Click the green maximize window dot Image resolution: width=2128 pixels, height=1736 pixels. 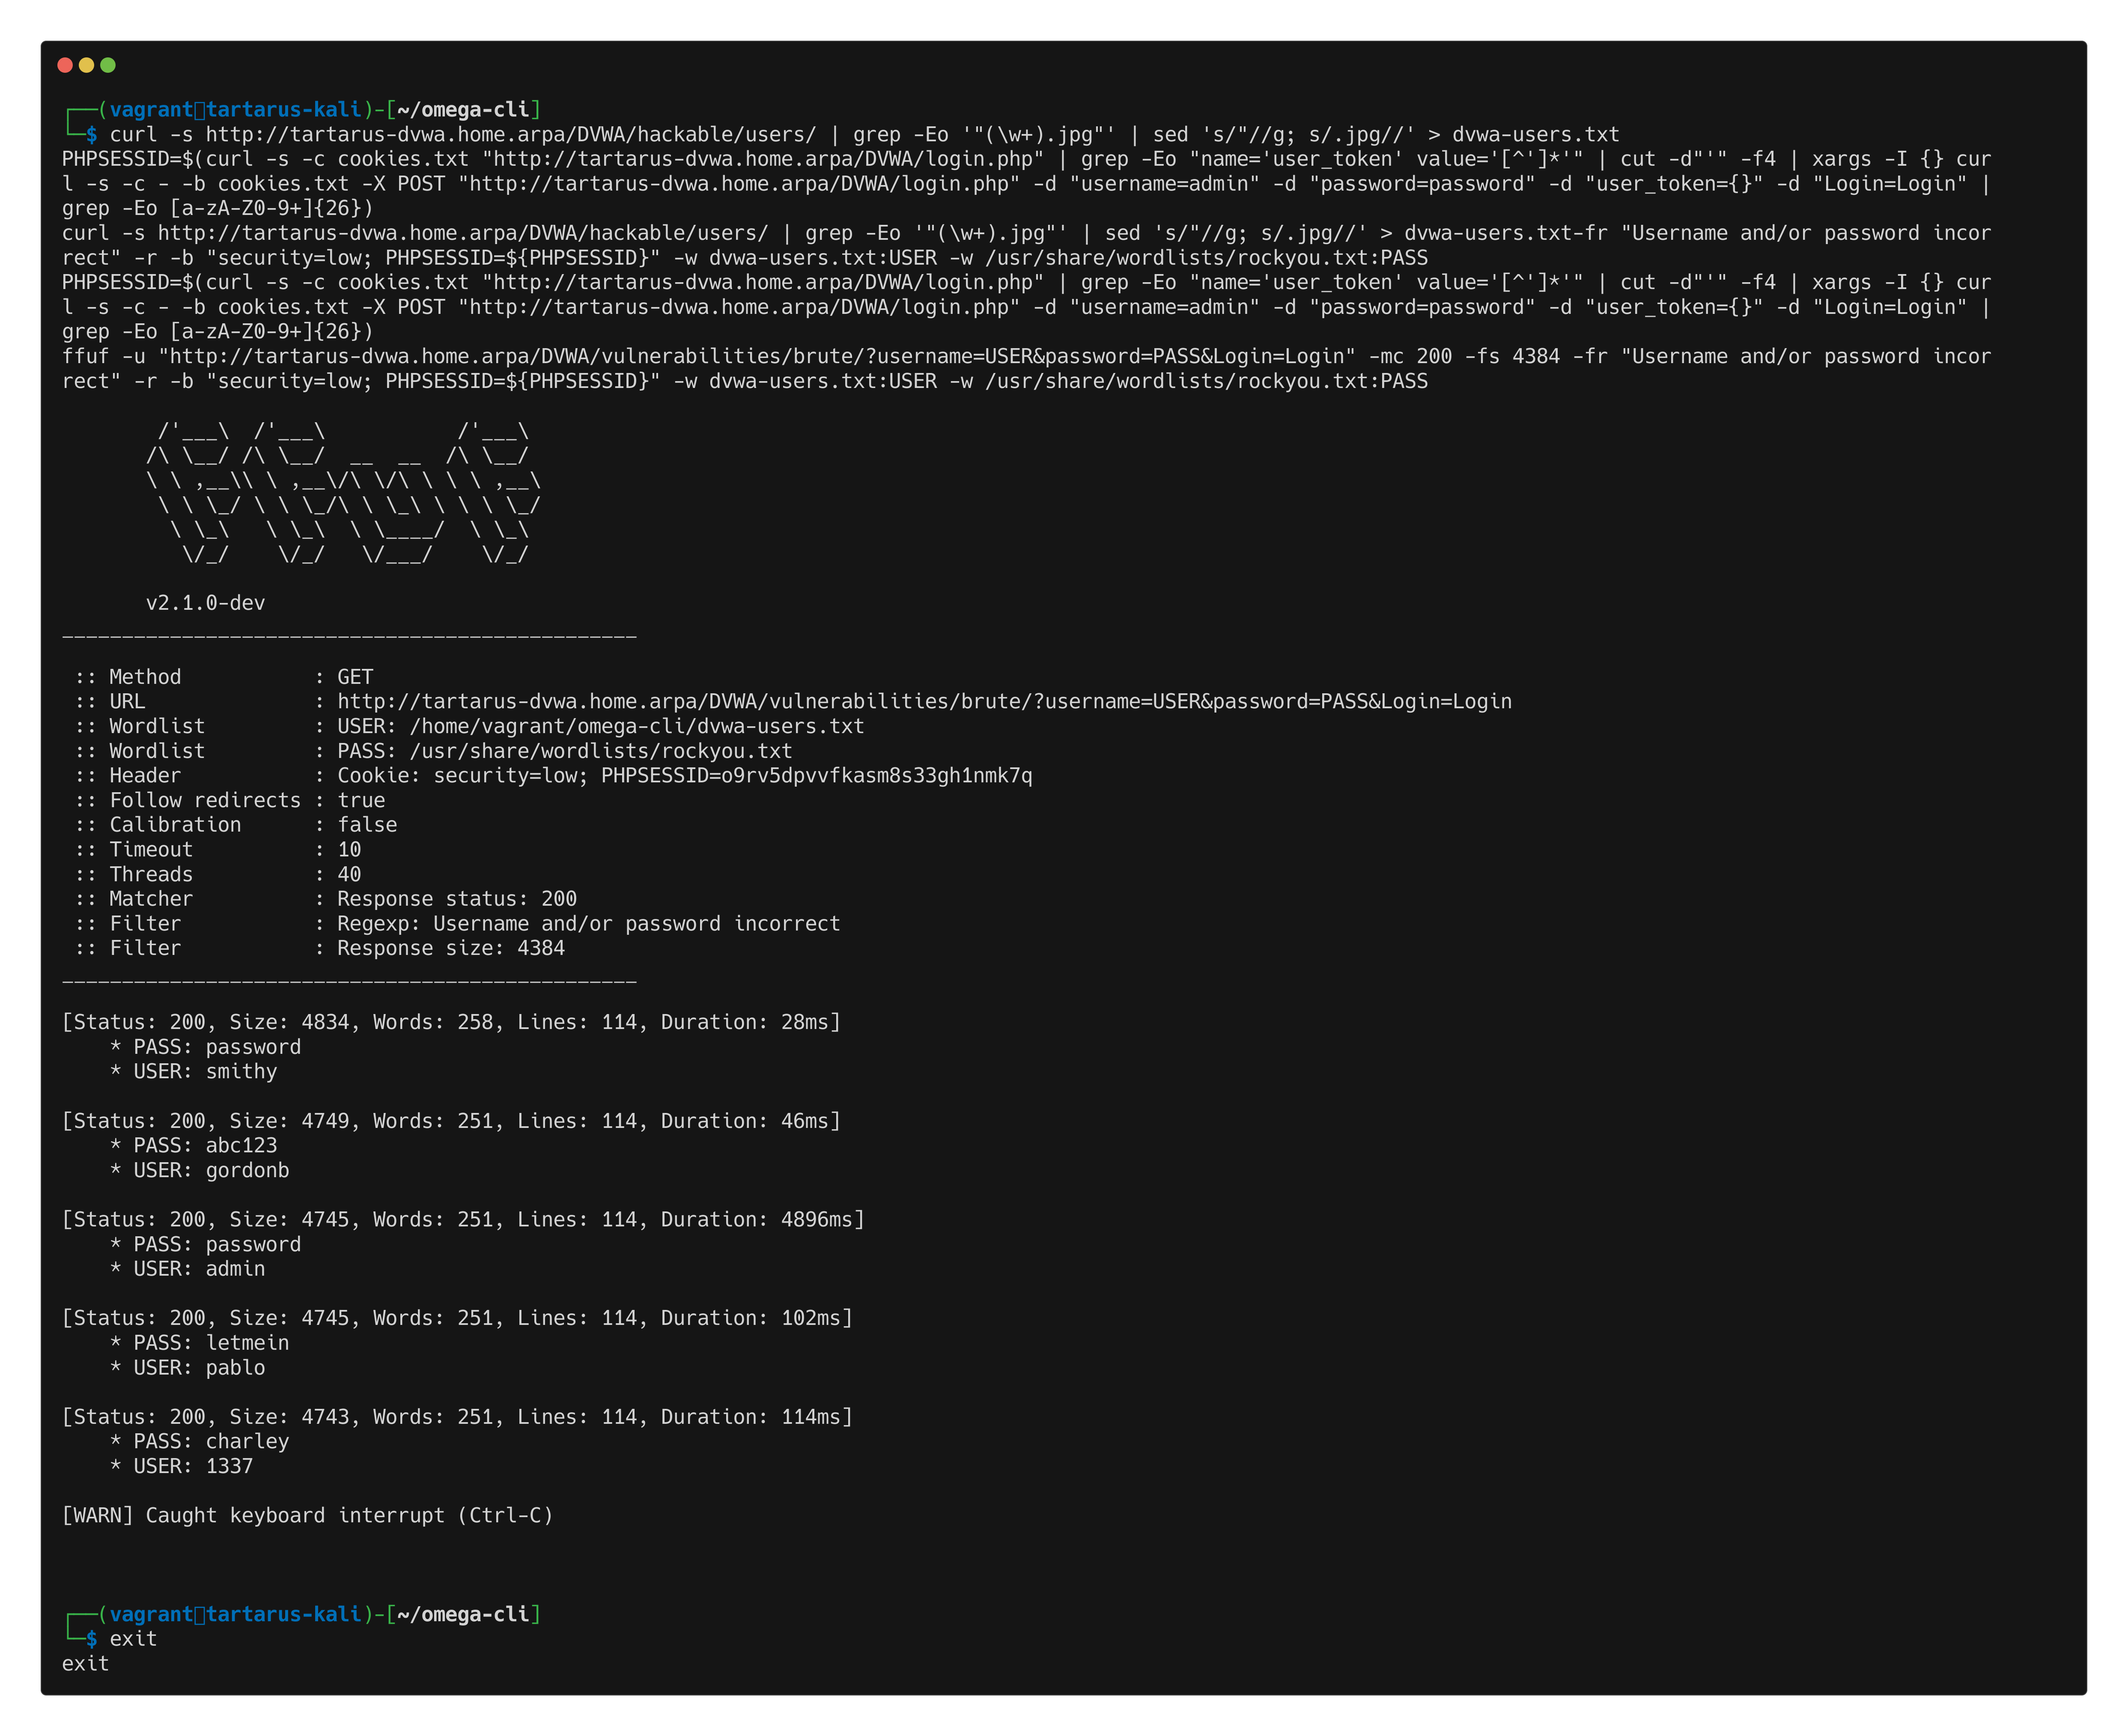point(108,65)
